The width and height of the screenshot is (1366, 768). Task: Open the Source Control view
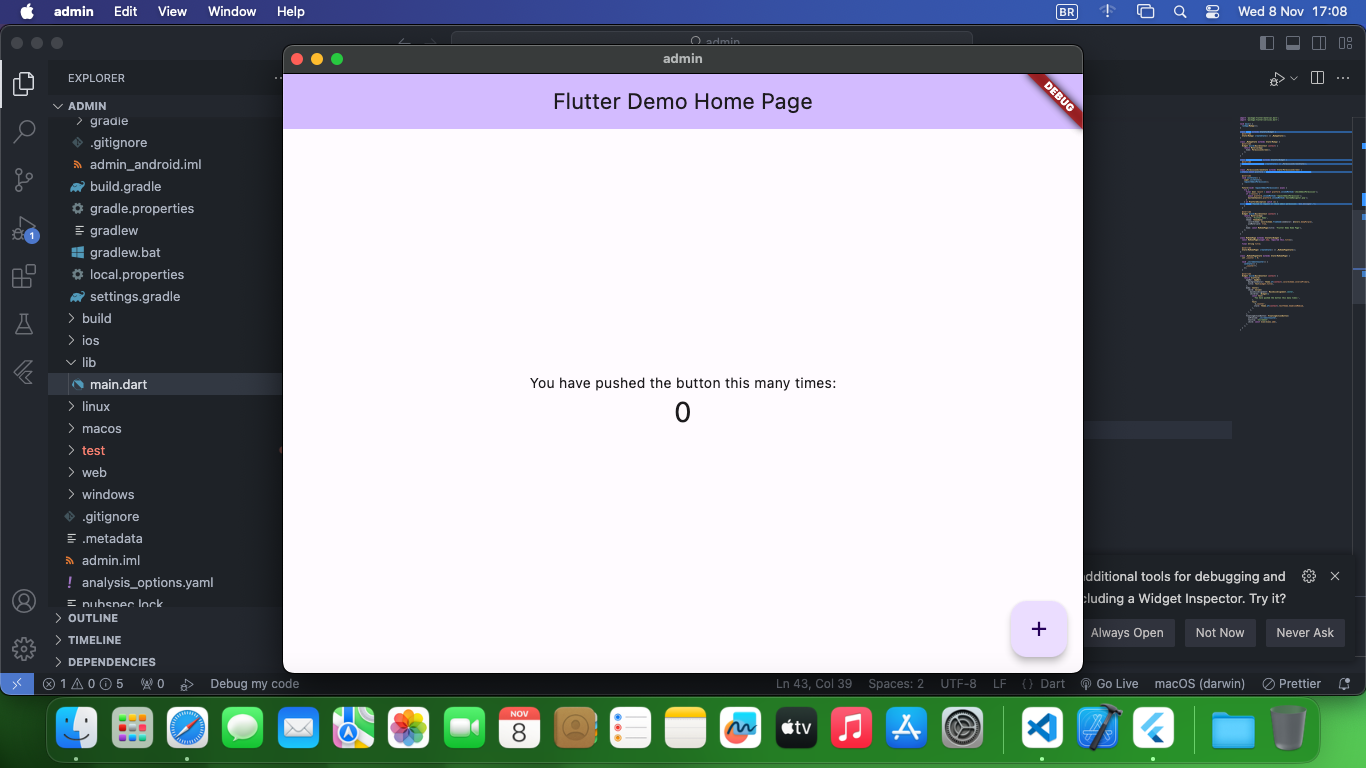(24, 180)
